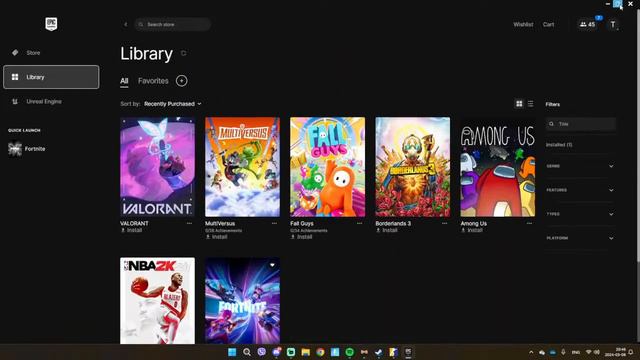Open the Windows Start menu
640x360 pixels.
232,352
